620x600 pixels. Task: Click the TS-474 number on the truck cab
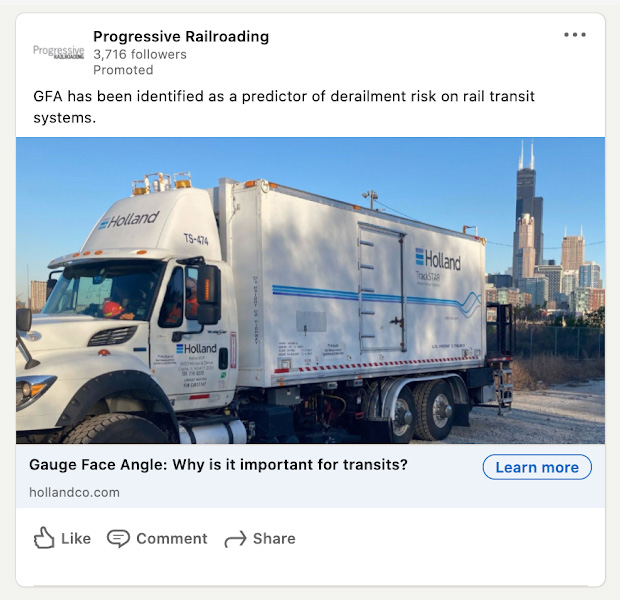pyautogui.click(x=196, y=239)
